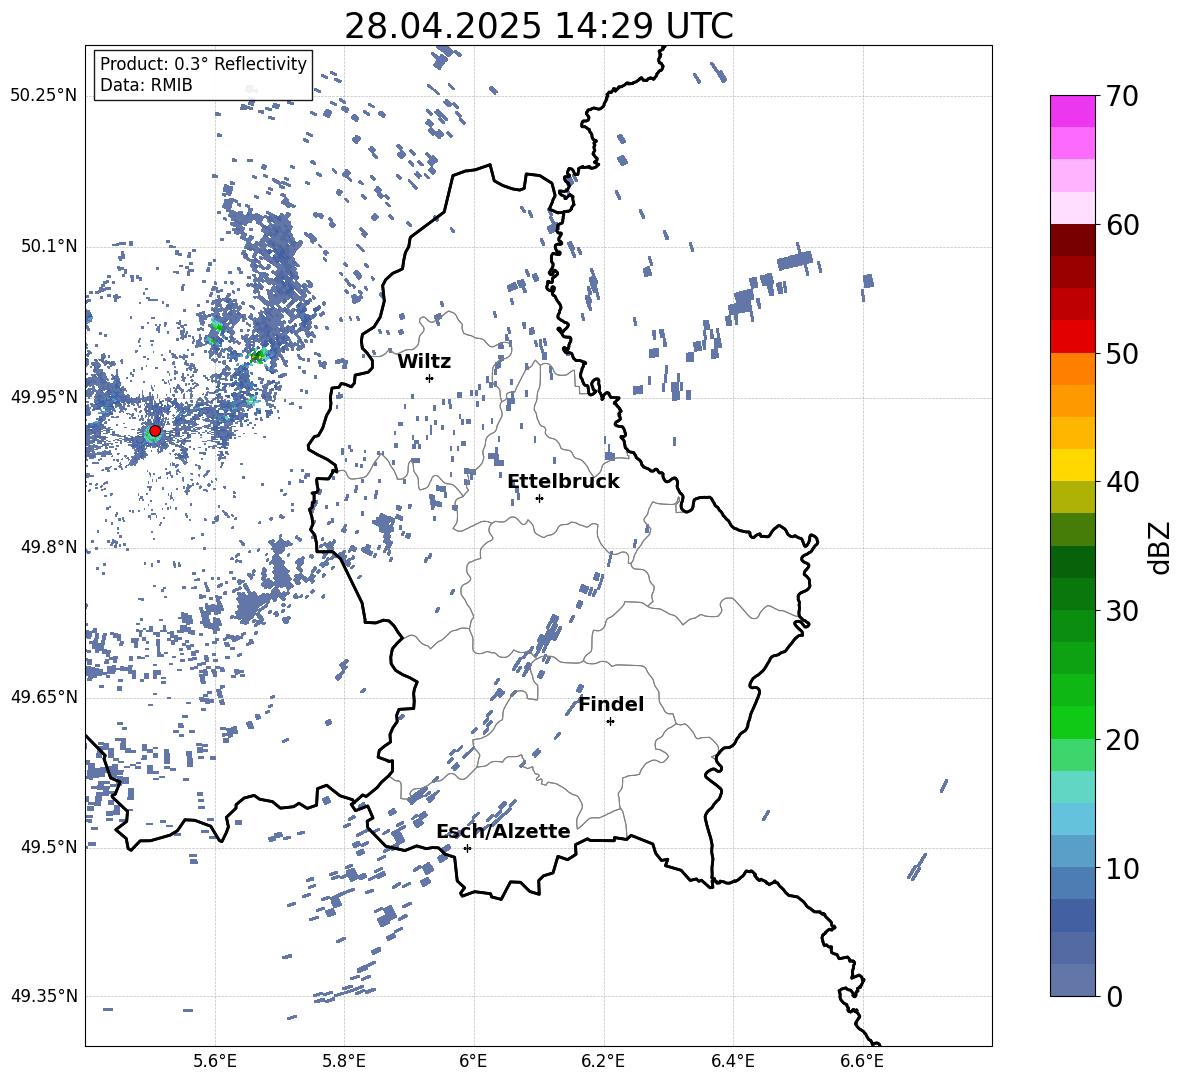Screen dimensions: 1184x1081
Task: Click the dBZ colorbar axis label
Action: coord(1161,547)
